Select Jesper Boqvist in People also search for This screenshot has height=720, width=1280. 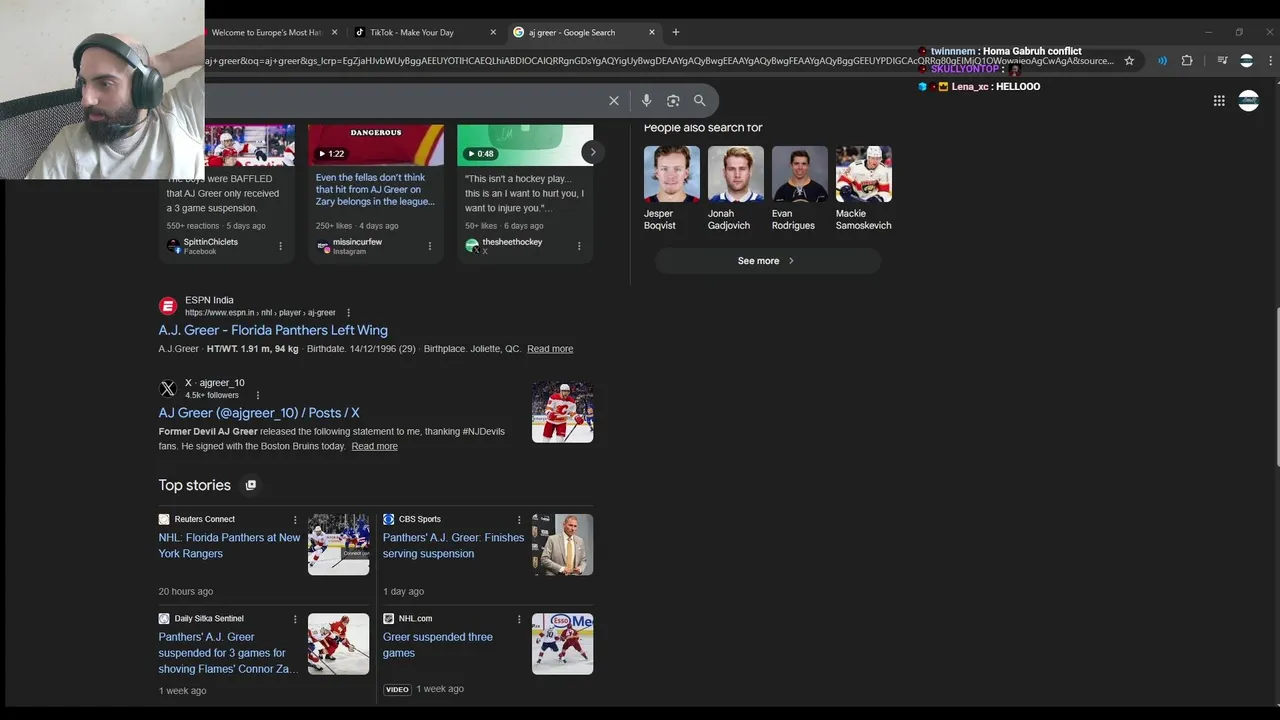(x=672, y=189)
